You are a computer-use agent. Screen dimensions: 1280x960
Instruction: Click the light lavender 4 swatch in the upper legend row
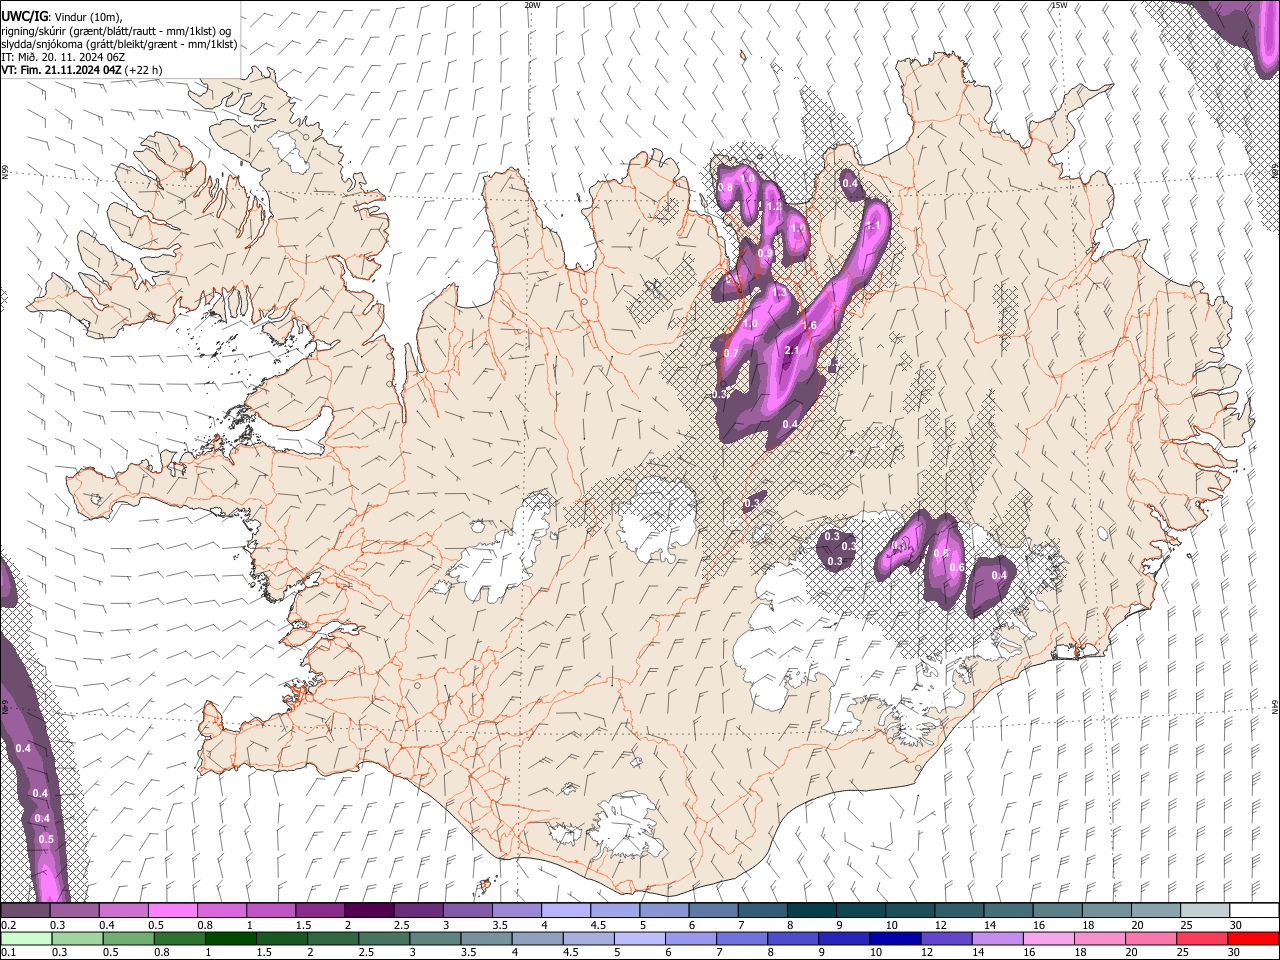click(564, 911)
